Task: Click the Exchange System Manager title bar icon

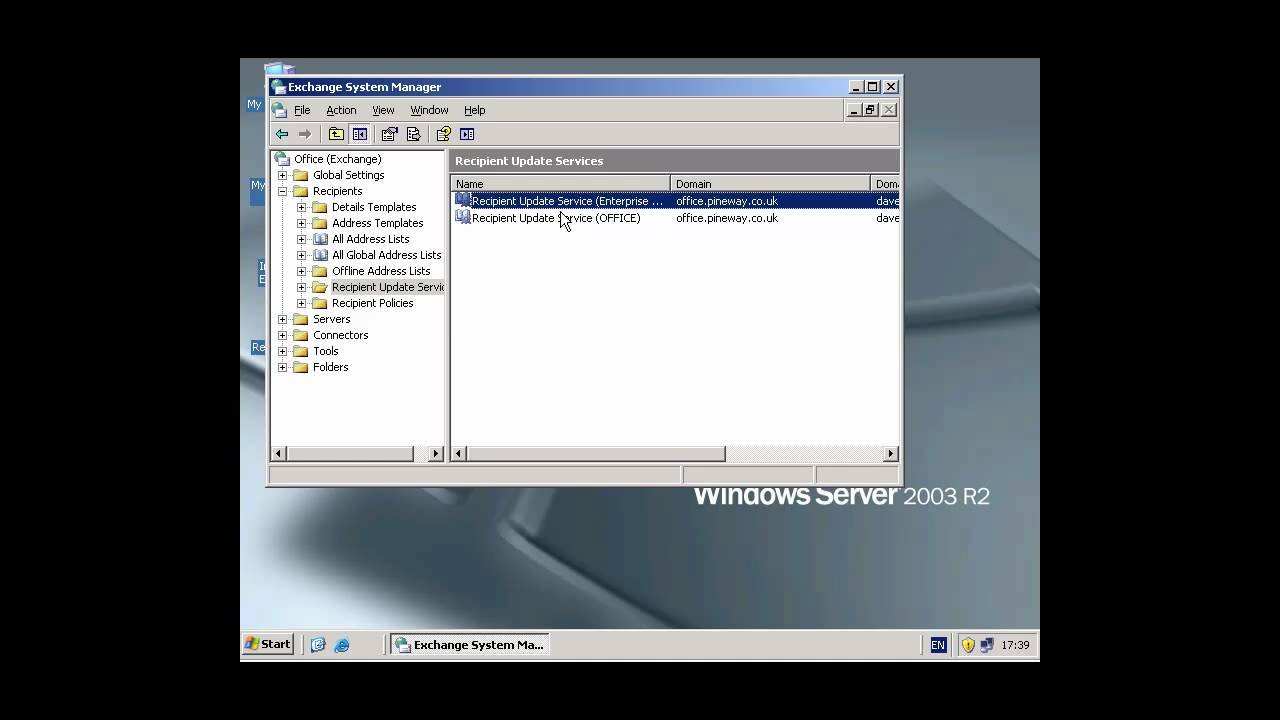Action: [x=279, y=87]
